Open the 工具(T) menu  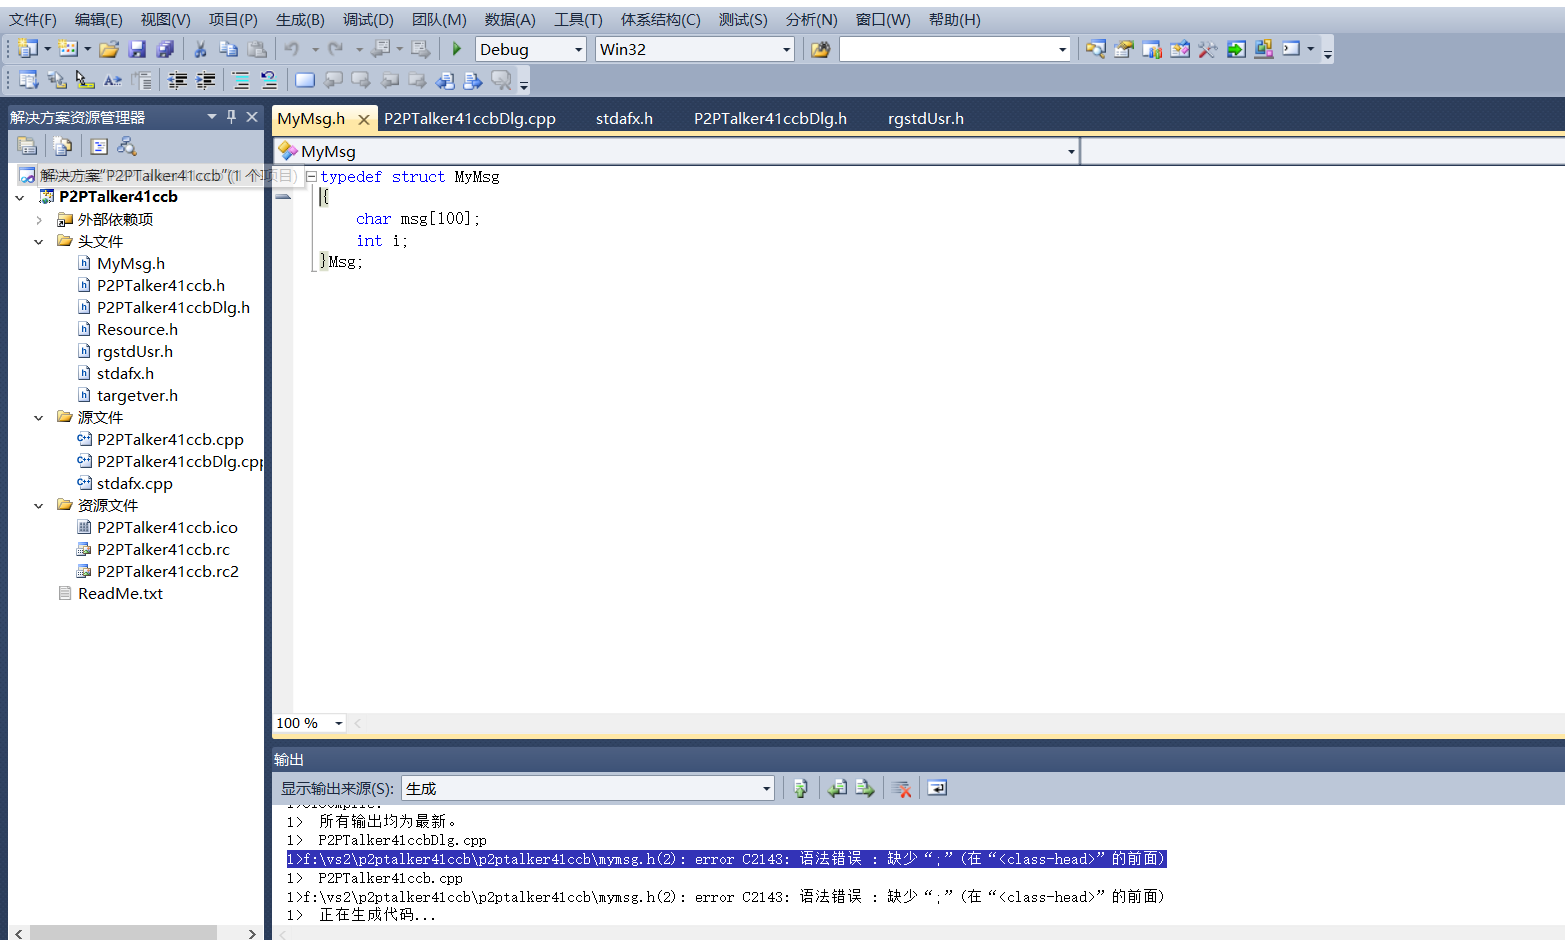click(x=578, y=20)
